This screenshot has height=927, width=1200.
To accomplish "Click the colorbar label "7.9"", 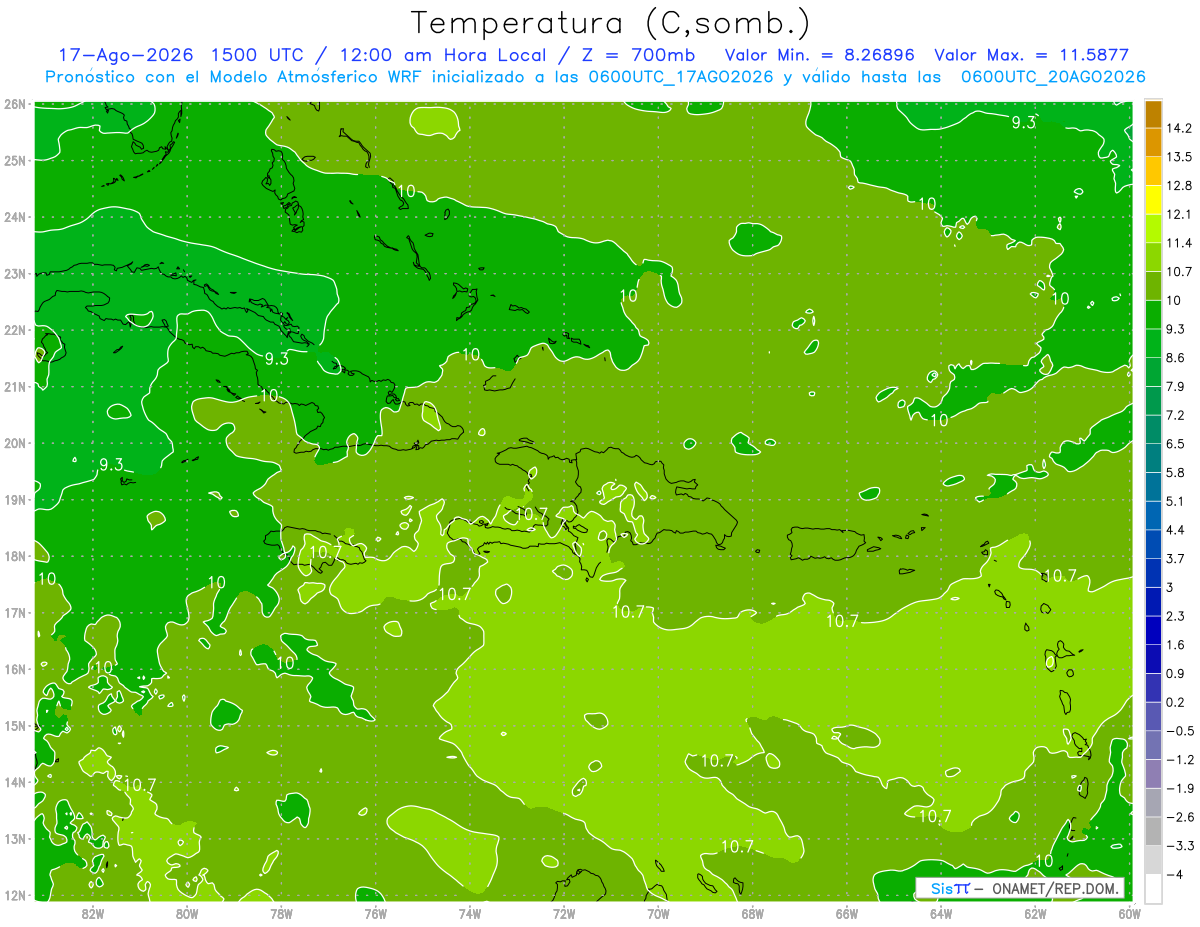I will coord(1176,386).
